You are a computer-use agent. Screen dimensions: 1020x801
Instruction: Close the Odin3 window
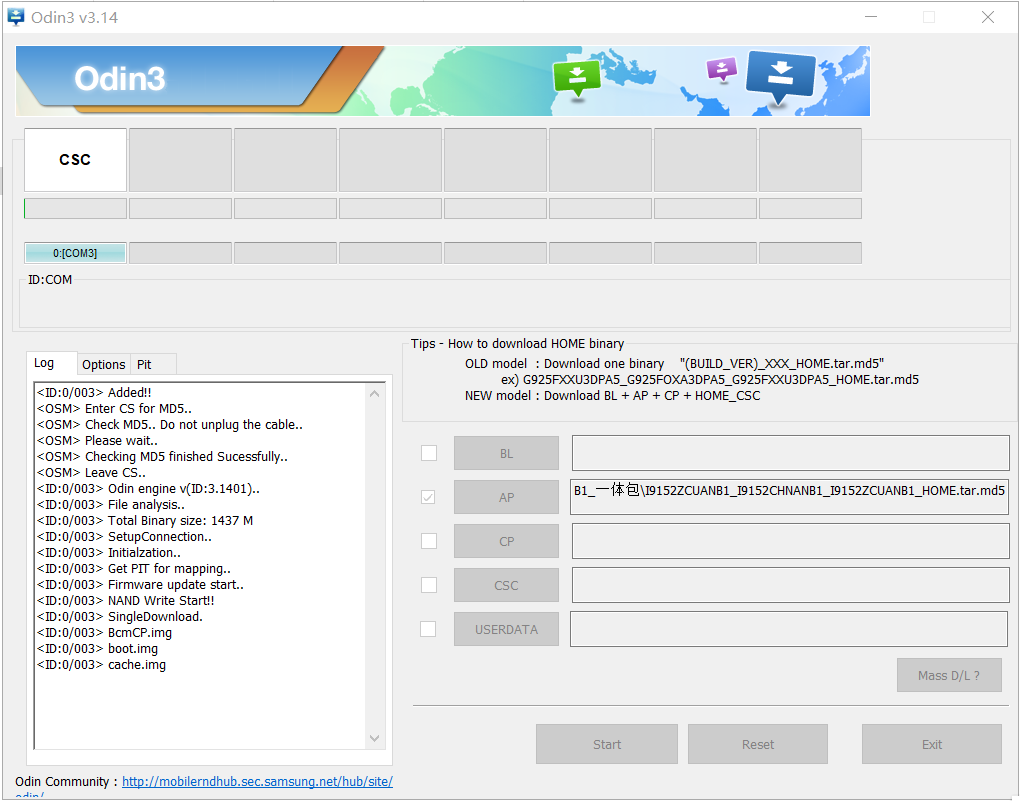pos(987,18)
